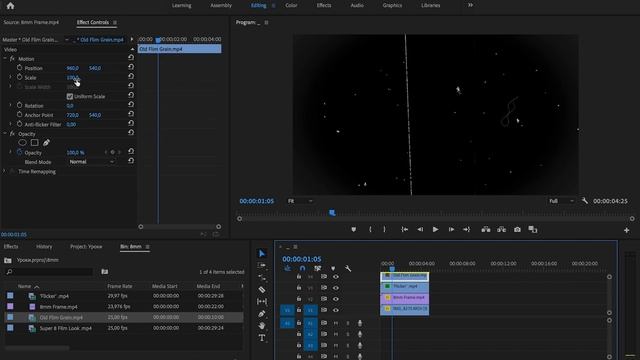
Task: Choose the free draw bezier mask pen
Action: pyautogui.click(x=46, y=142)
